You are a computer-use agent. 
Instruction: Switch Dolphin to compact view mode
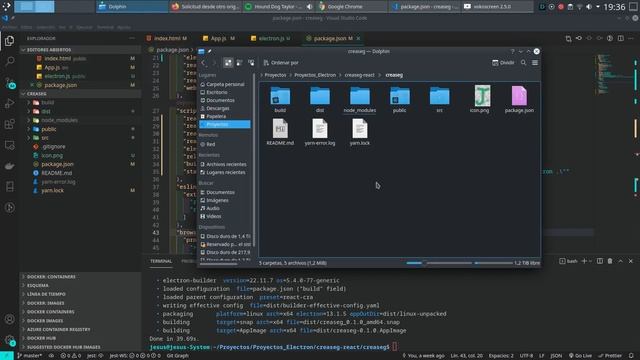(240, 62)
